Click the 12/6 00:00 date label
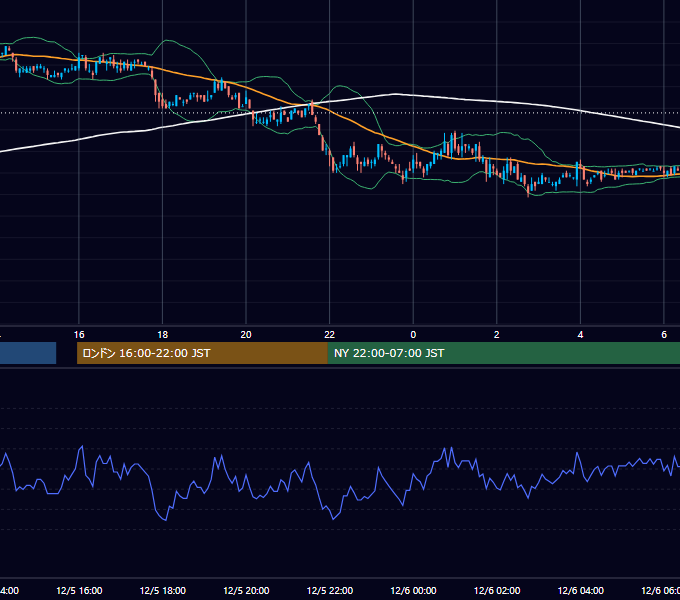Image resolution: width=680 pixels, height=600 pixels. pos(413,591)
